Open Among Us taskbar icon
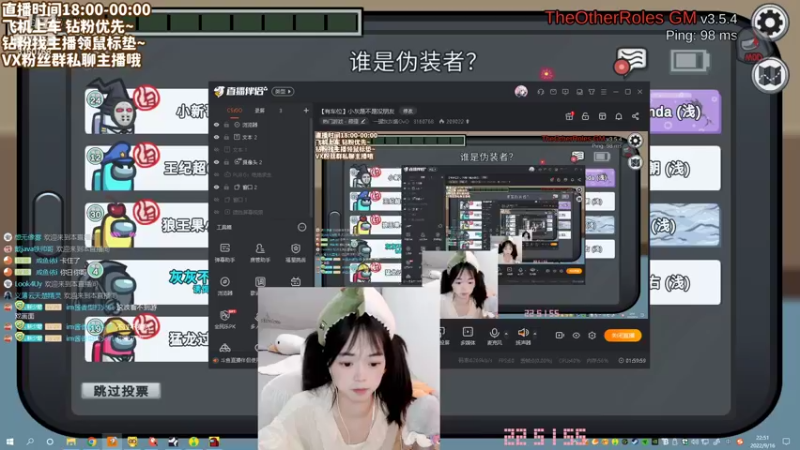Viewport: 800px width, 450px height. pos(214,441)
